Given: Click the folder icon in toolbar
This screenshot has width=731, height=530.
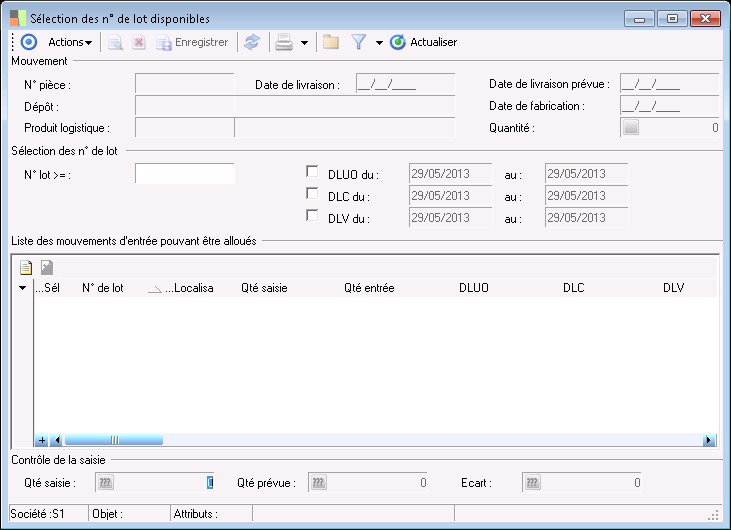Looking at the screenshot, I should pyautogui.click(x=331, y=42).
